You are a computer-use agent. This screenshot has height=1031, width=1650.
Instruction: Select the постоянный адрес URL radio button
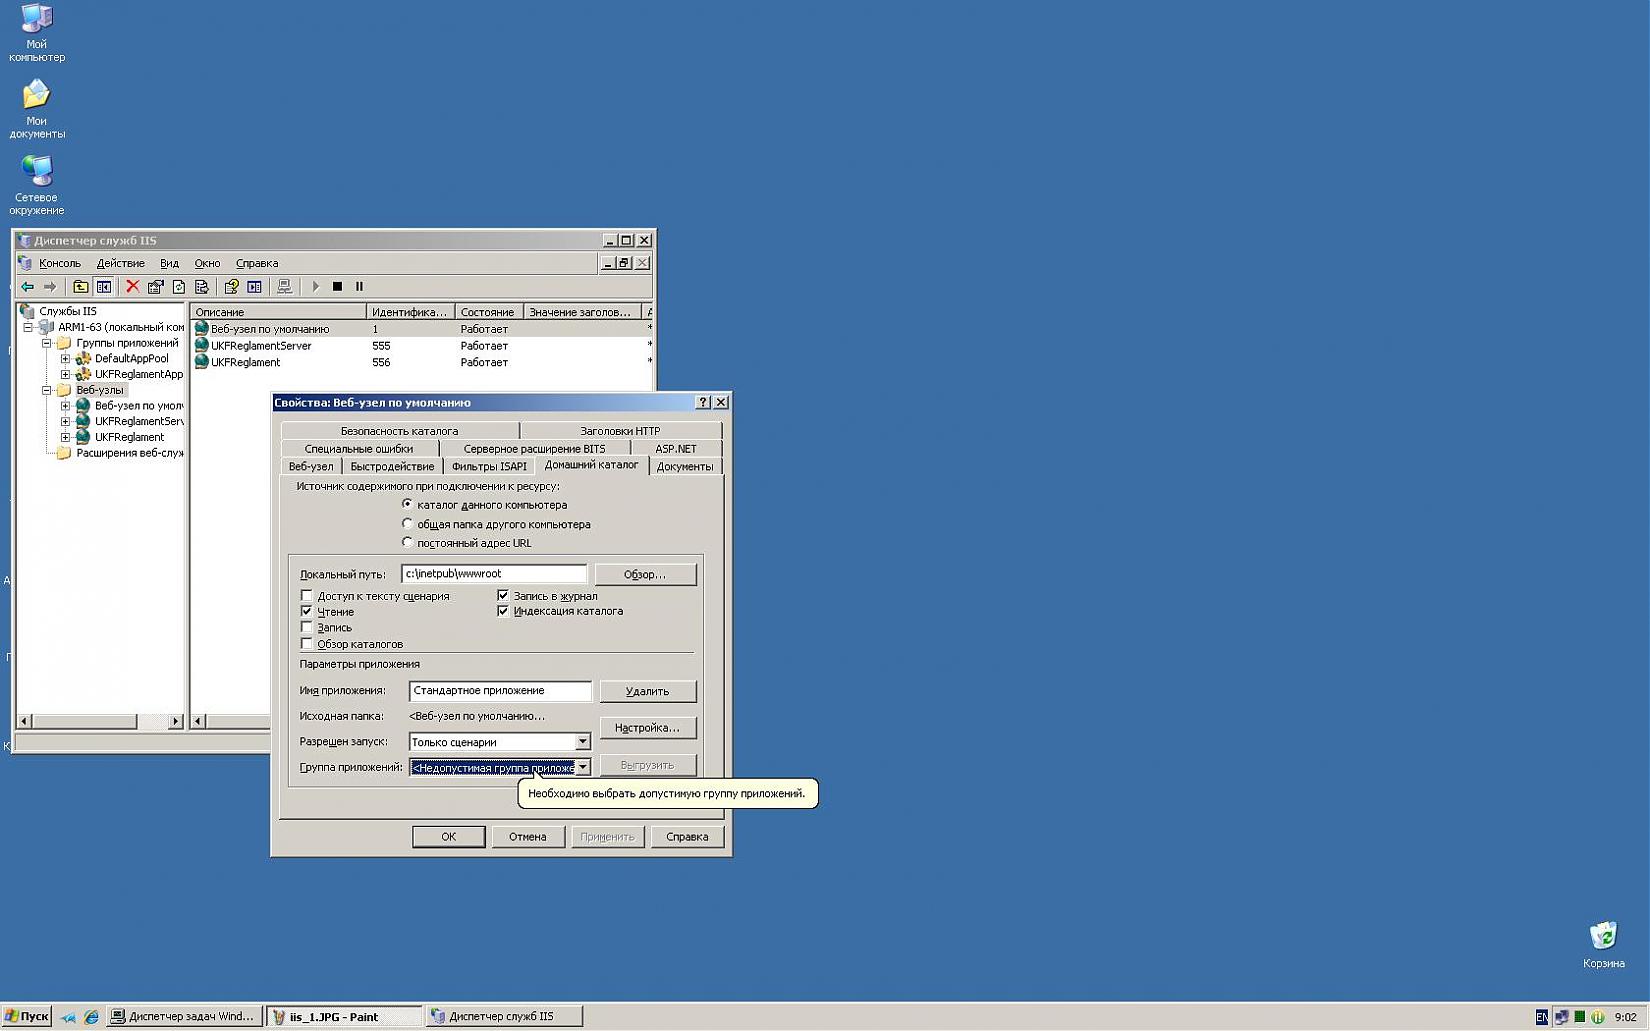[407, 542]
